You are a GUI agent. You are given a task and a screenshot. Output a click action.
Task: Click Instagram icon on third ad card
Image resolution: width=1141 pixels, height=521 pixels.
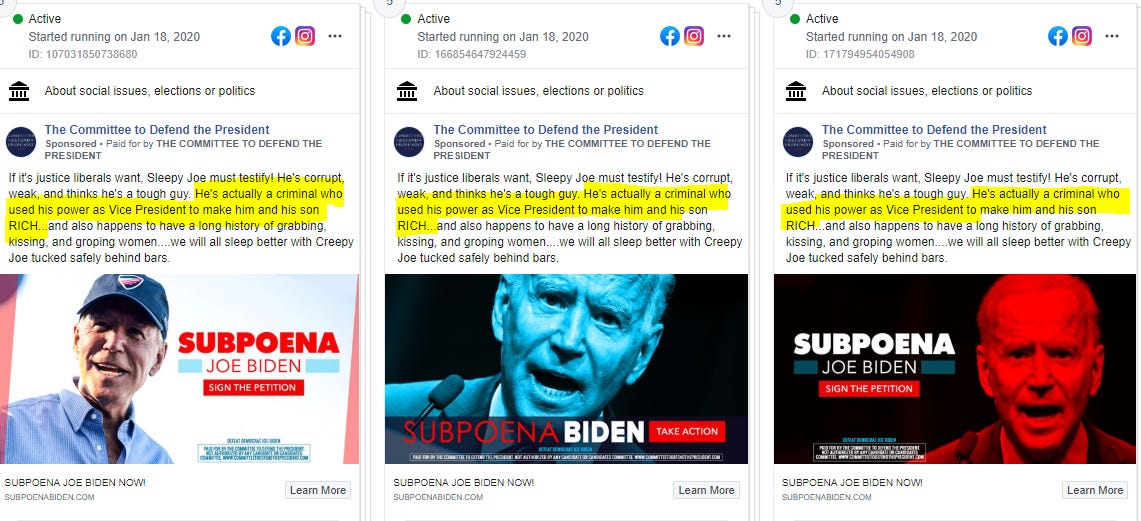pyautogui.click(x=1082, y=36)
